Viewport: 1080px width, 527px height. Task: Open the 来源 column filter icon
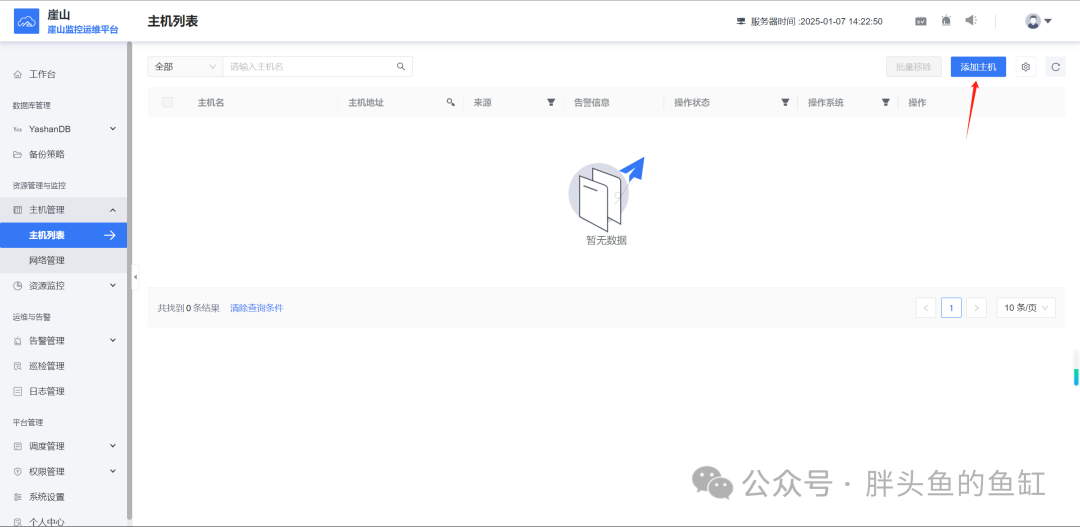point(551,103)
